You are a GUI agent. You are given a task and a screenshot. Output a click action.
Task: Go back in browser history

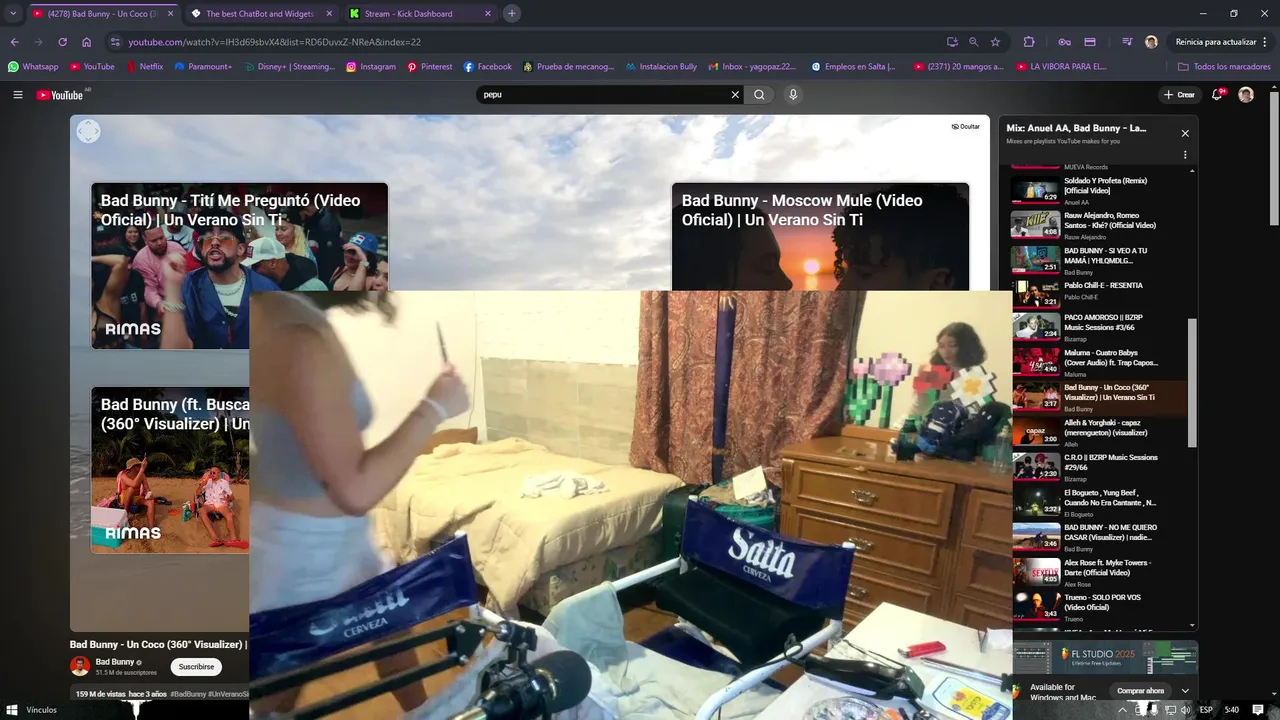14,42
